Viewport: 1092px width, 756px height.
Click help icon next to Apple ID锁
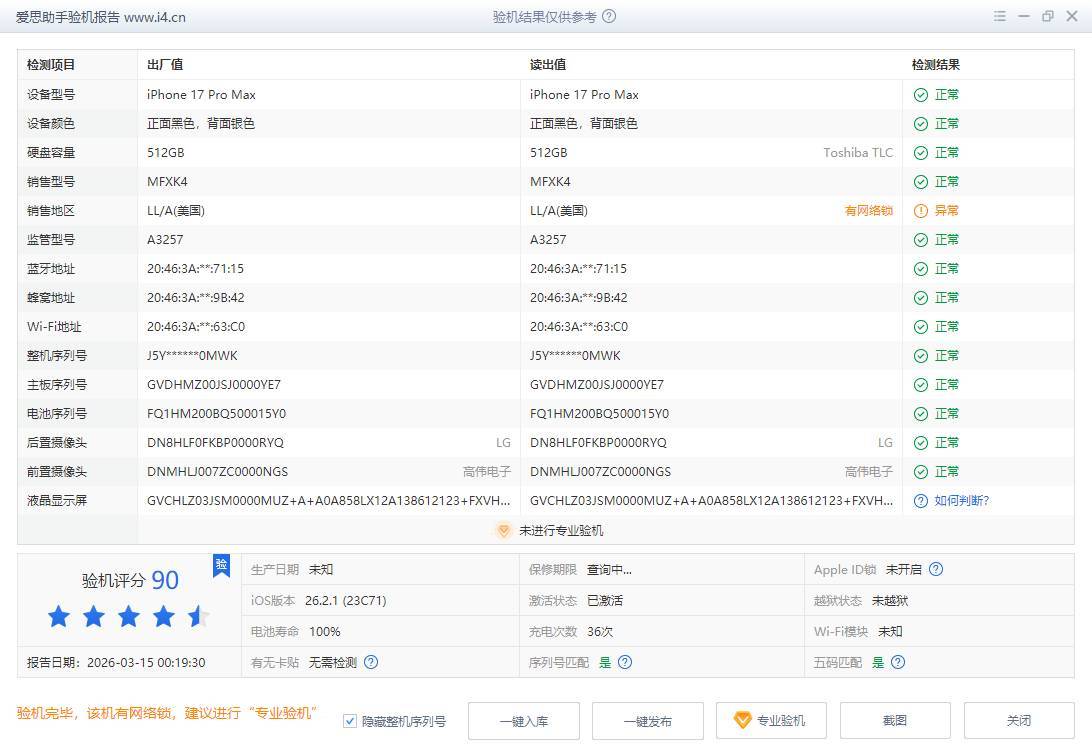pos(936,570)
